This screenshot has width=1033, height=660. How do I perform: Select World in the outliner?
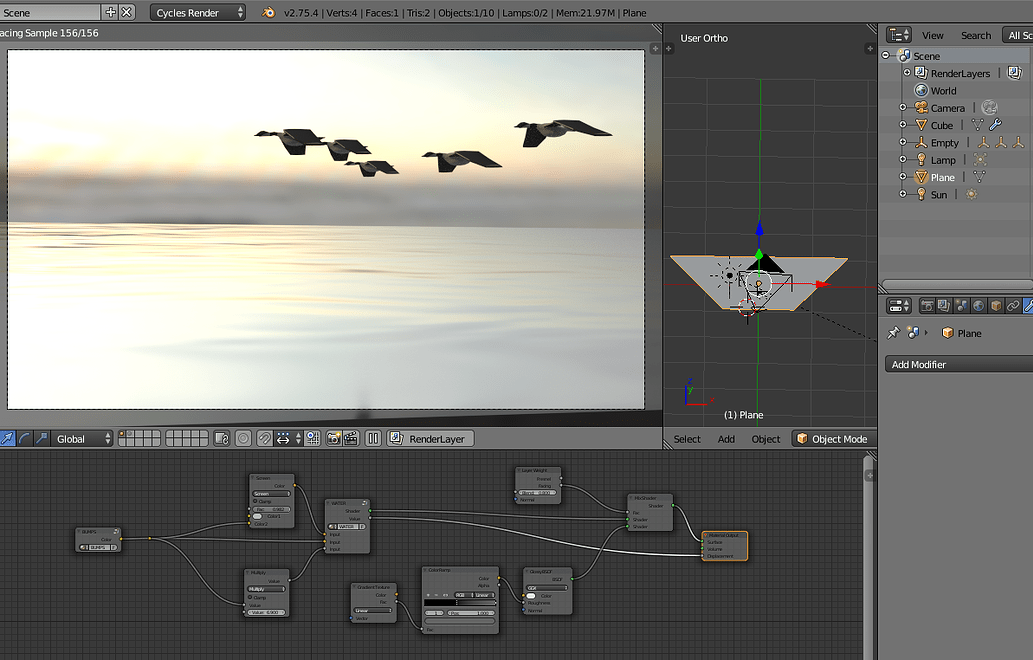click(943, 91)
